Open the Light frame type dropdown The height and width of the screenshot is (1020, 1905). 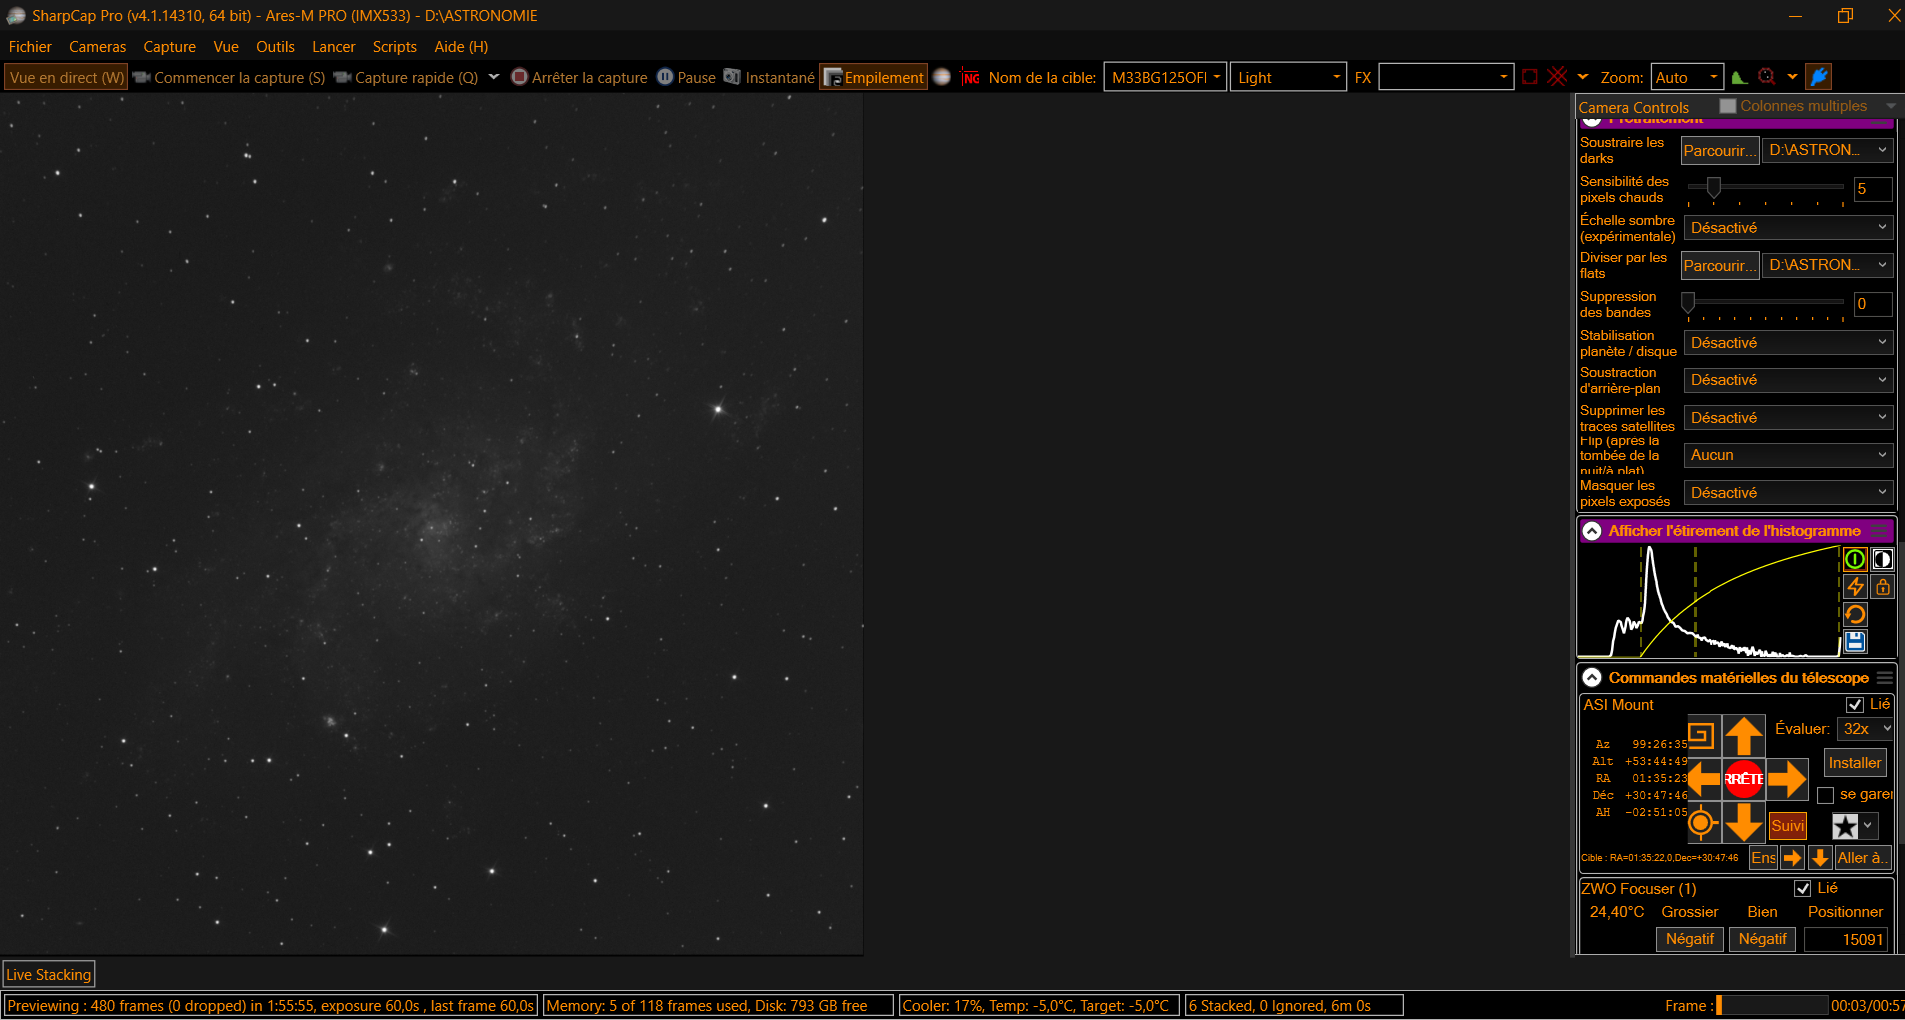pos(1288,77)
